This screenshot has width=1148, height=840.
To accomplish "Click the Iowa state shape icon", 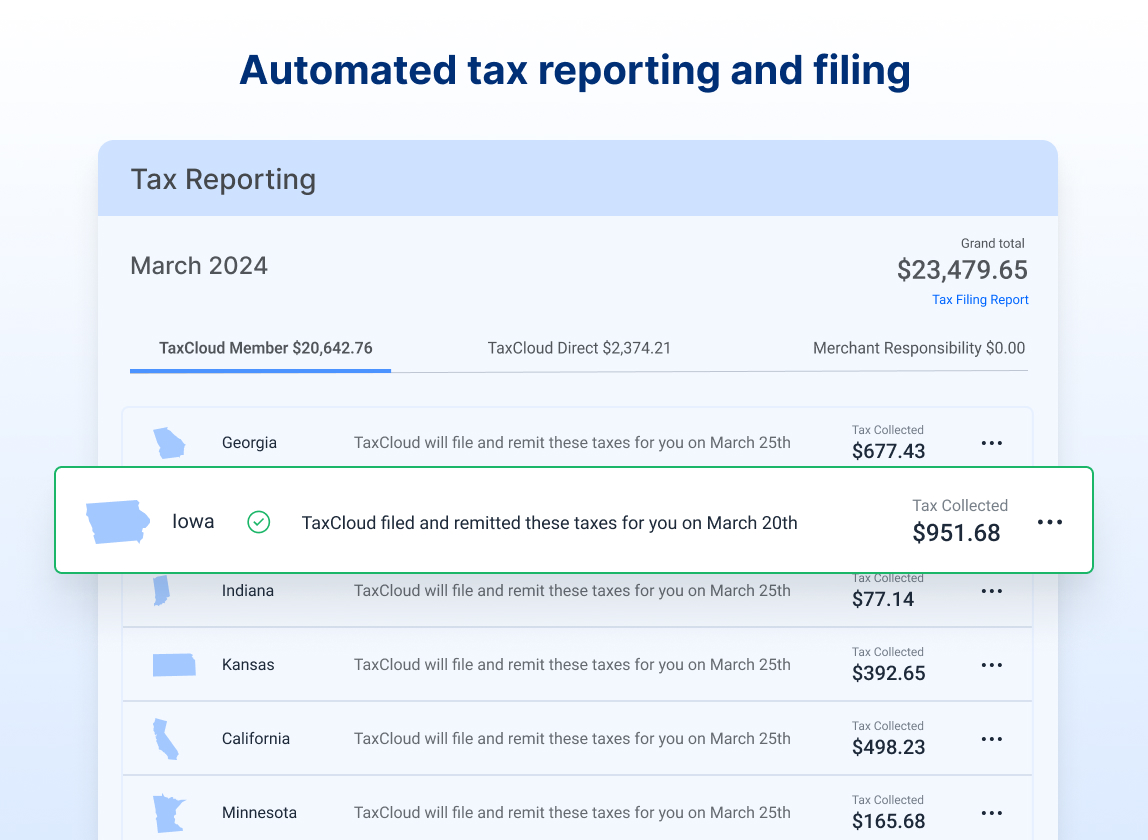I will [x=118, y=522].
